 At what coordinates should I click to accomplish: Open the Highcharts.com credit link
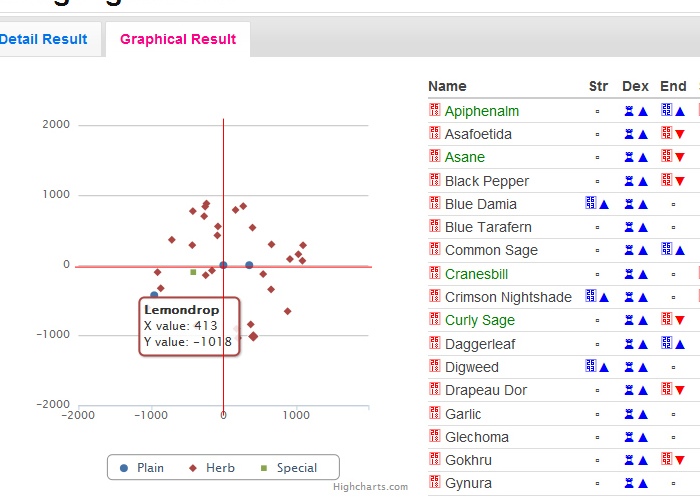pyautogui.click(x=371, y=487)
